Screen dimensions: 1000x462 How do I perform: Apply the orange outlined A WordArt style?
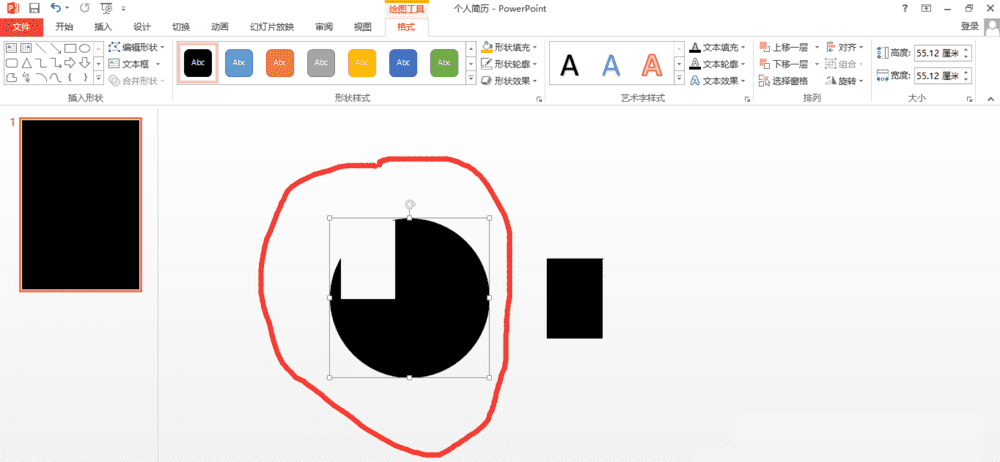click(x=651, y=64)
